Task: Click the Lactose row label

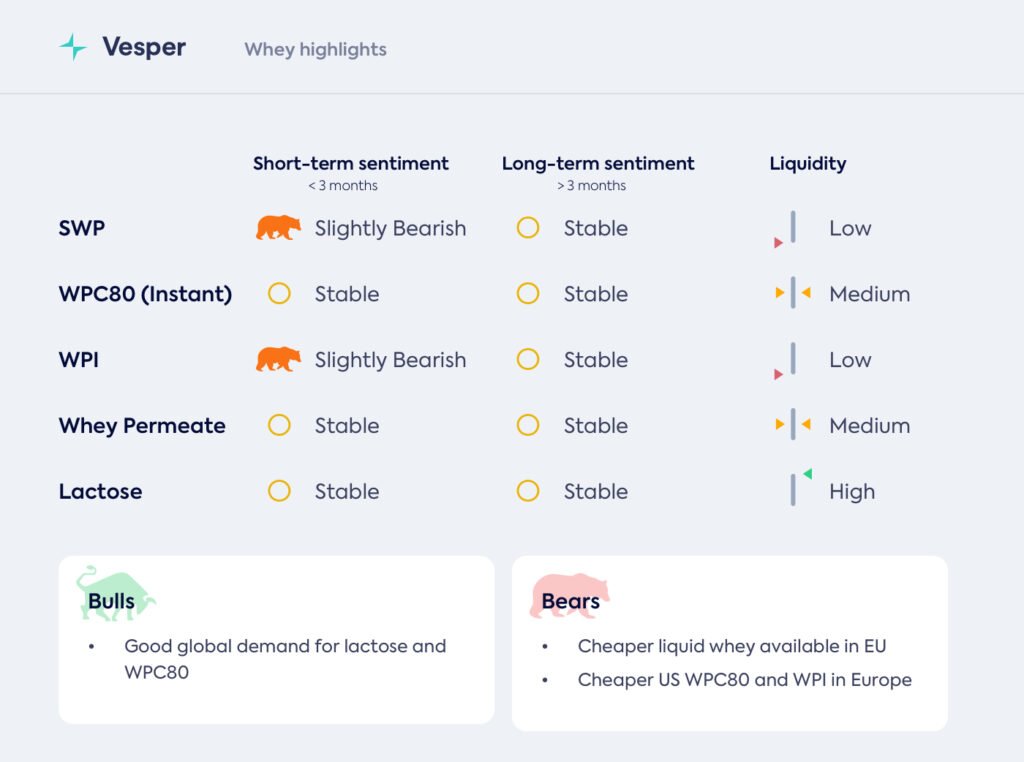Action: [100, 491]
